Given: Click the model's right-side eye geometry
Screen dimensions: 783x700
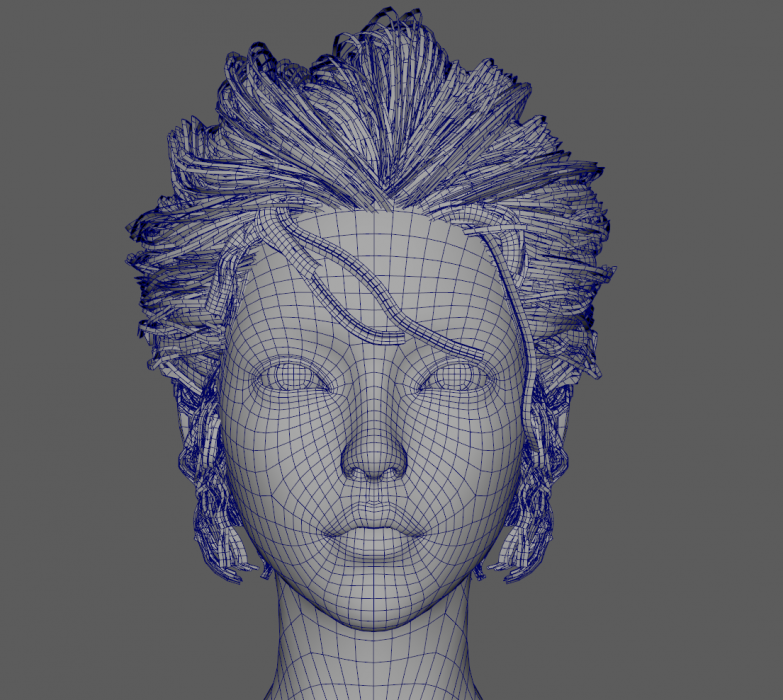Looking at the screenshot, I should click(x=457, y=376).
